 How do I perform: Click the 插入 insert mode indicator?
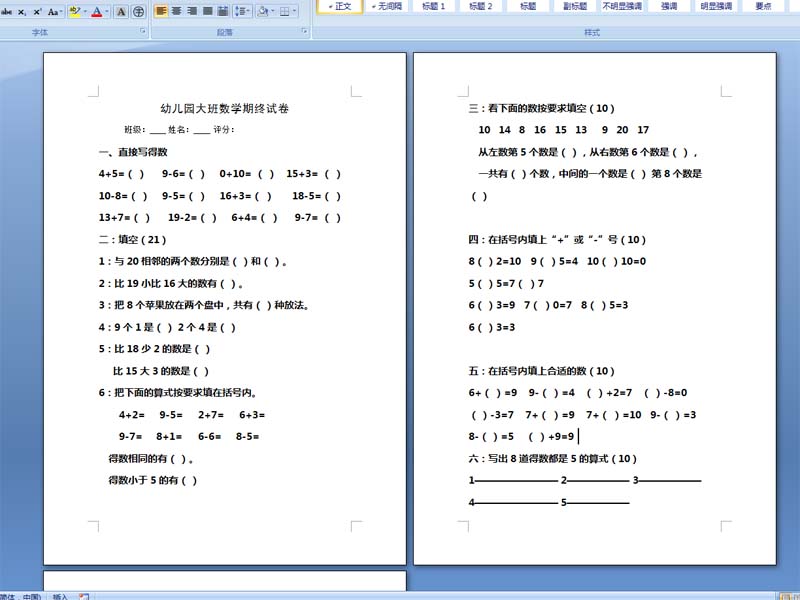(x=60, y=596)
